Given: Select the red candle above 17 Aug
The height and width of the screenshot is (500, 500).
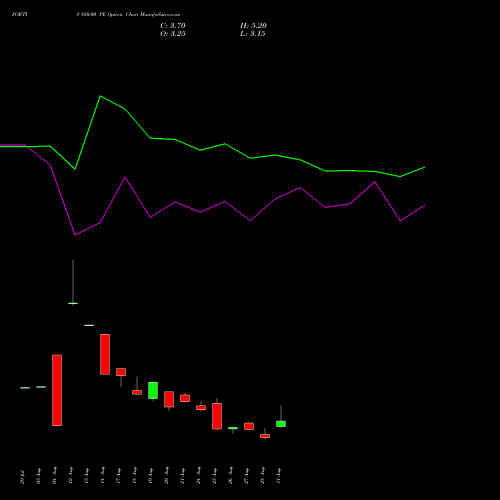Looking at the screenshot, I should (121, 372).
